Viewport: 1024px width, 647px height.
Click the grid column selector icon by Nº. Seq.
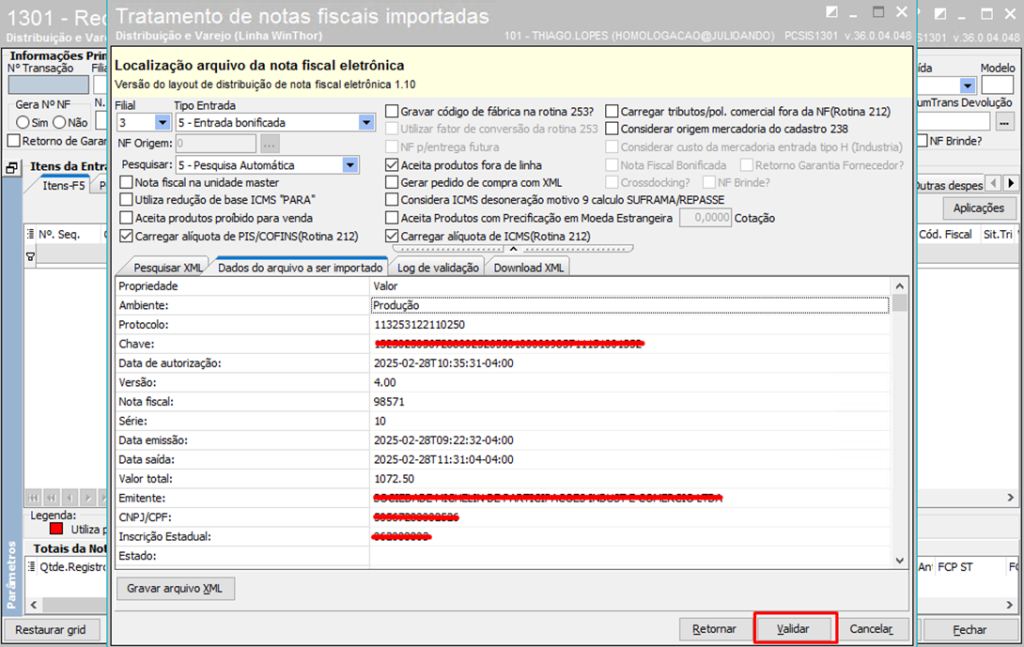point(31,234)
